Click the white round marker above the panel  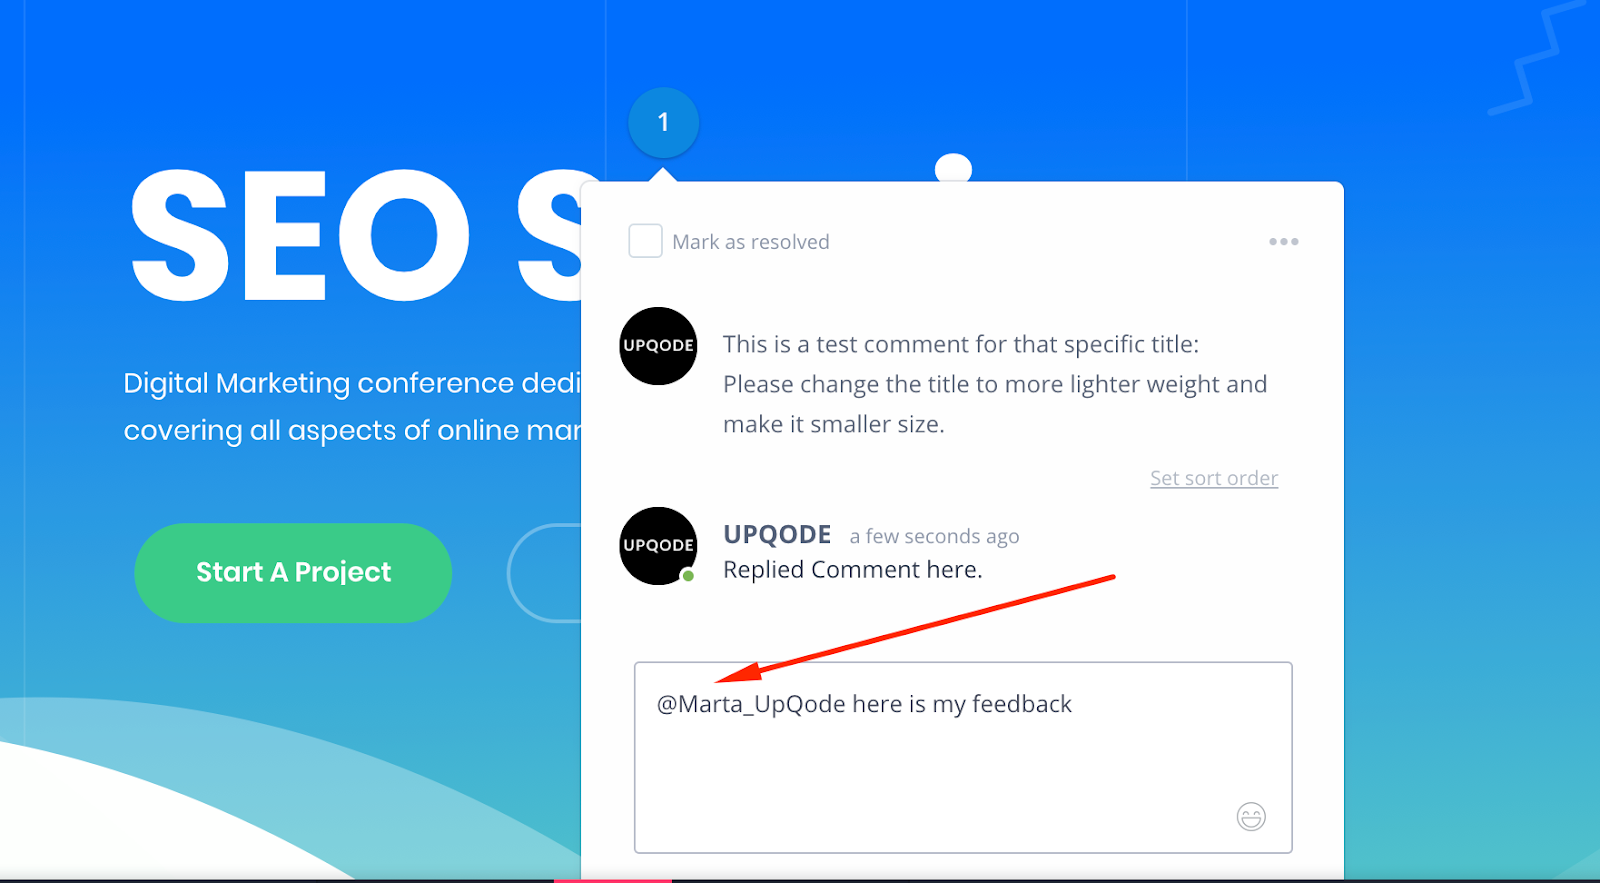tap(953, 168)
